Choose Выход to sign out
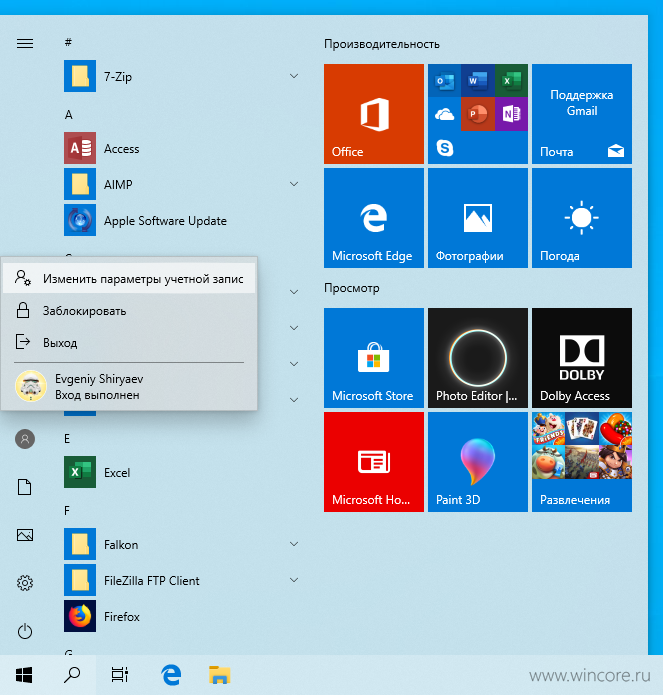Viewport: 663px width, 695px height. tap(129, 343)
